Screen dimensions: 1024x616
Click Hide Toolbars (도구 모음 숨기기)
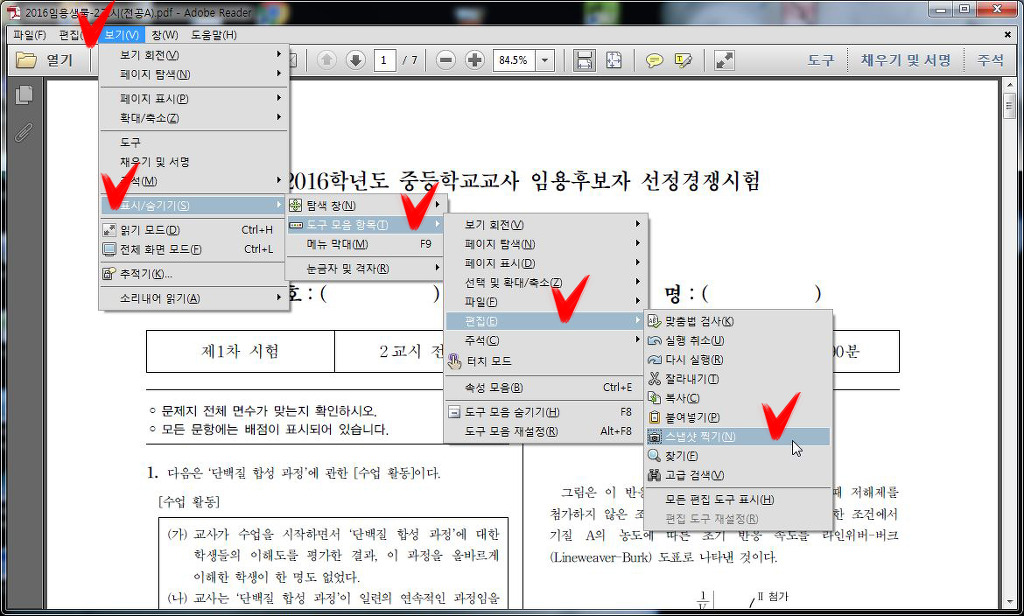coord(545,412)
